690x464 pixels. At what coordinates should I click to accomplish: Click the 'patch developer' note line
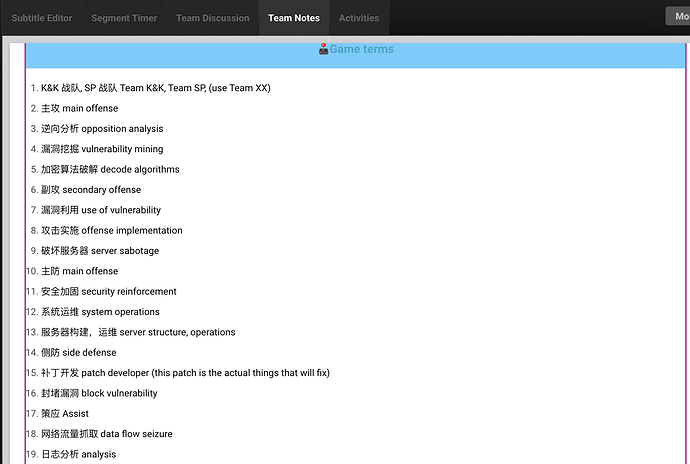pyautogui.click(x=185, y=373)
